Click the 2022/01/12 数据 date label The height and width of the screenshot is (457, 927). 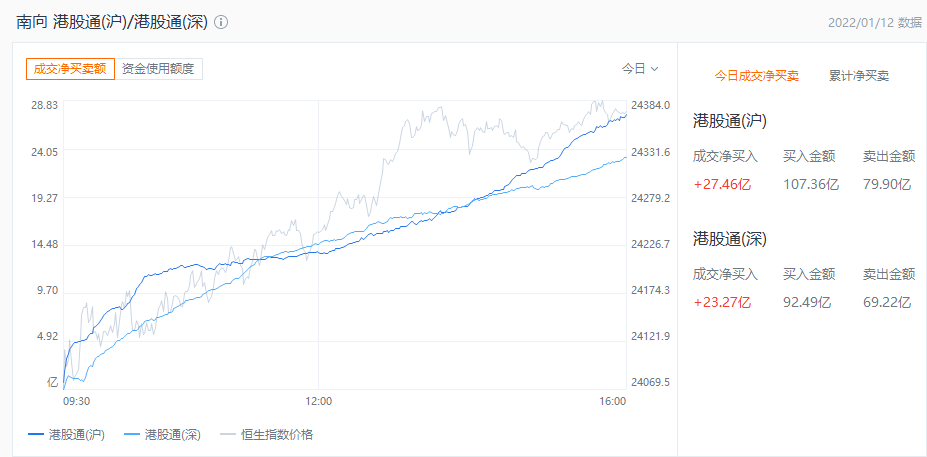point(875,22)
